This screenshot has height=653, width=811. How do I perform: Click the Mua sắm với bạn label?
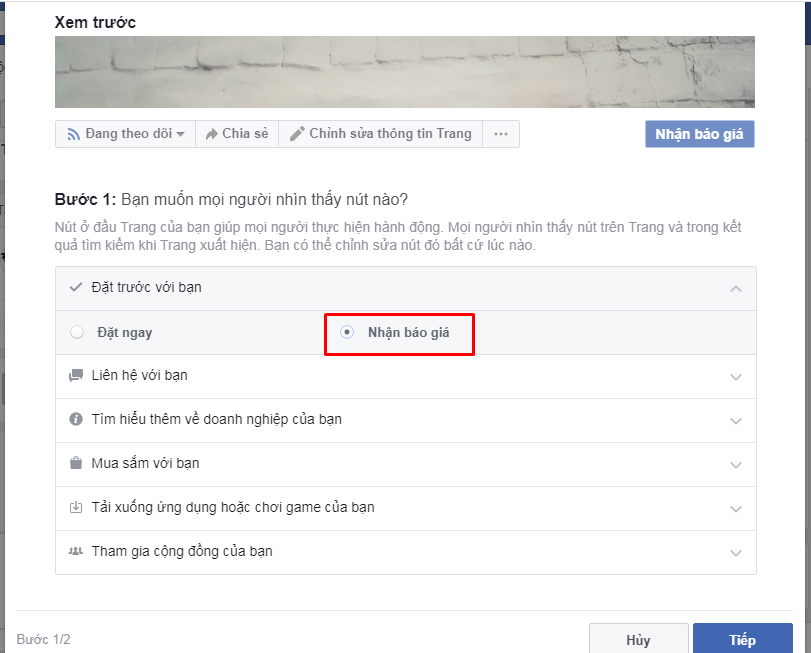(x=145, y=463)
